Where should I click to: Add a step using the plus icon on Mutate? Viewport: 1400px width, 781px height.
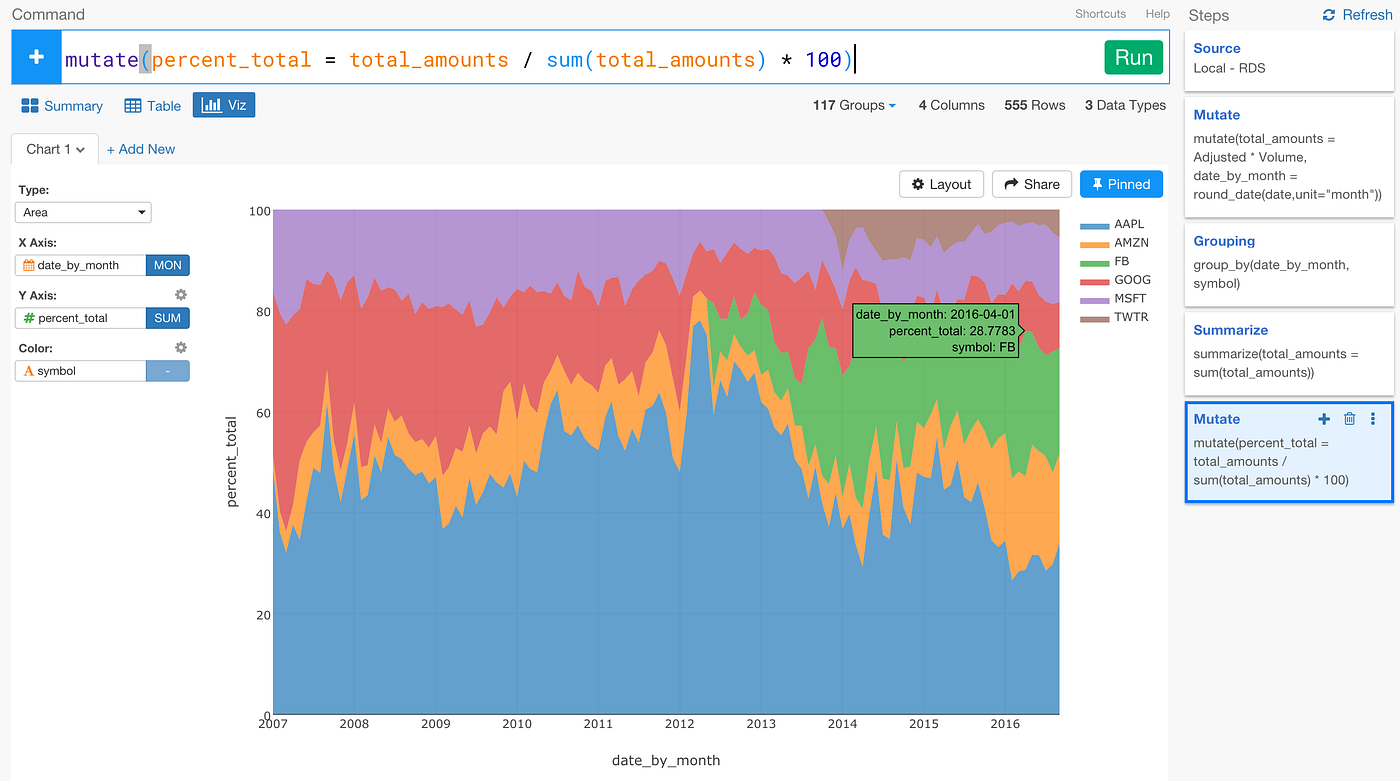[x=1323, y=418]
